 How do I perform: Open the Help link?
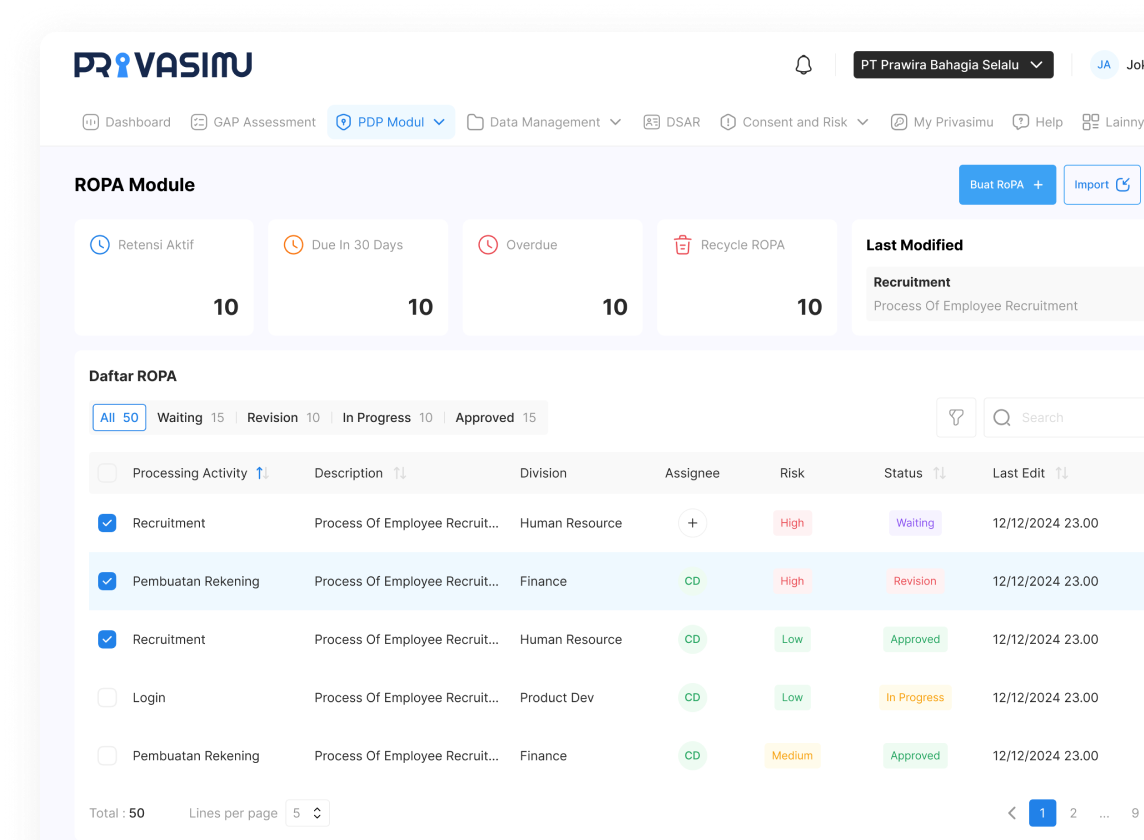click(1037, 122)
